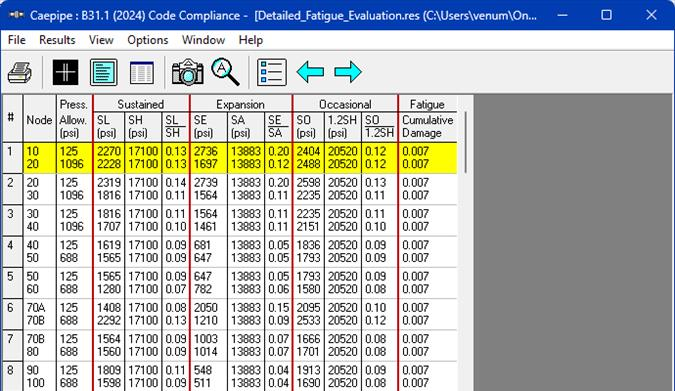Open the View menu
675x391 pixels.
click(101, 40)
